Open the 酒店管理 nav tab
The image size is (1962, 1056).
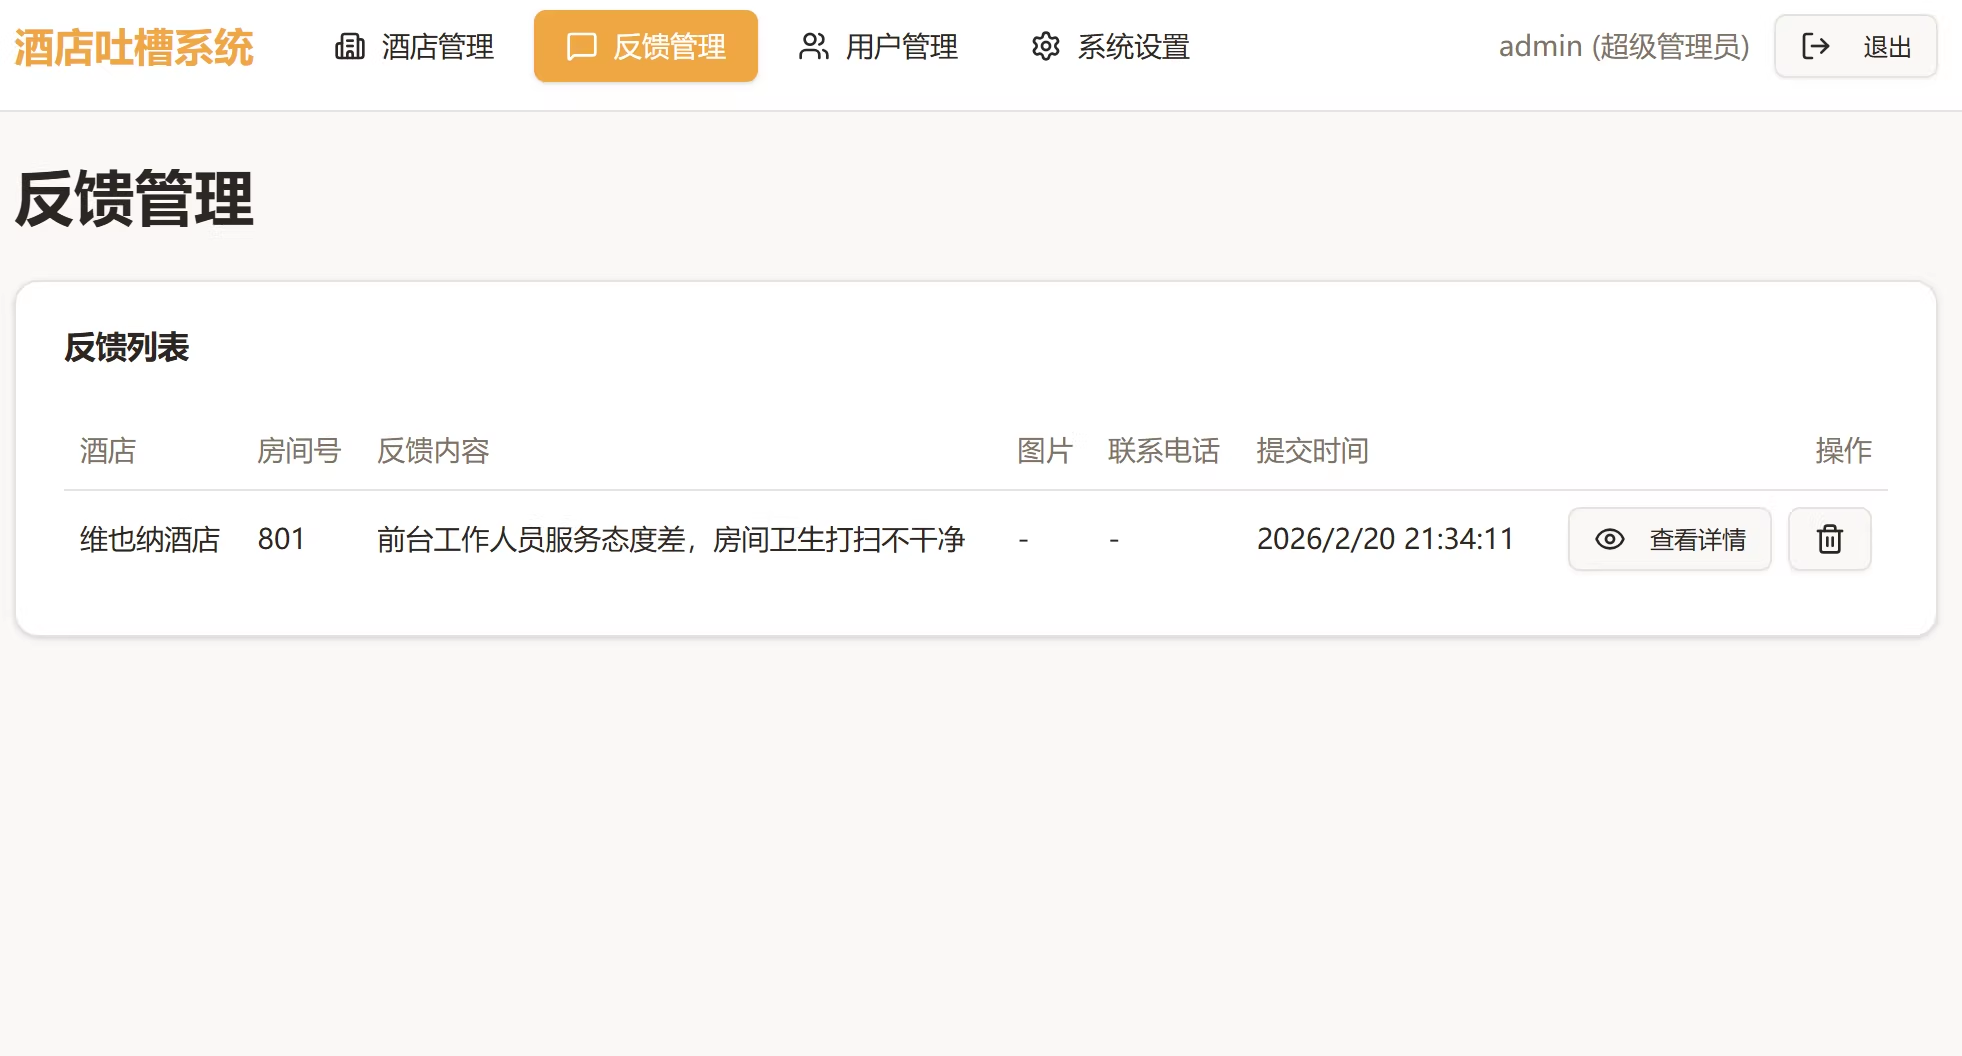coord(437,47)
